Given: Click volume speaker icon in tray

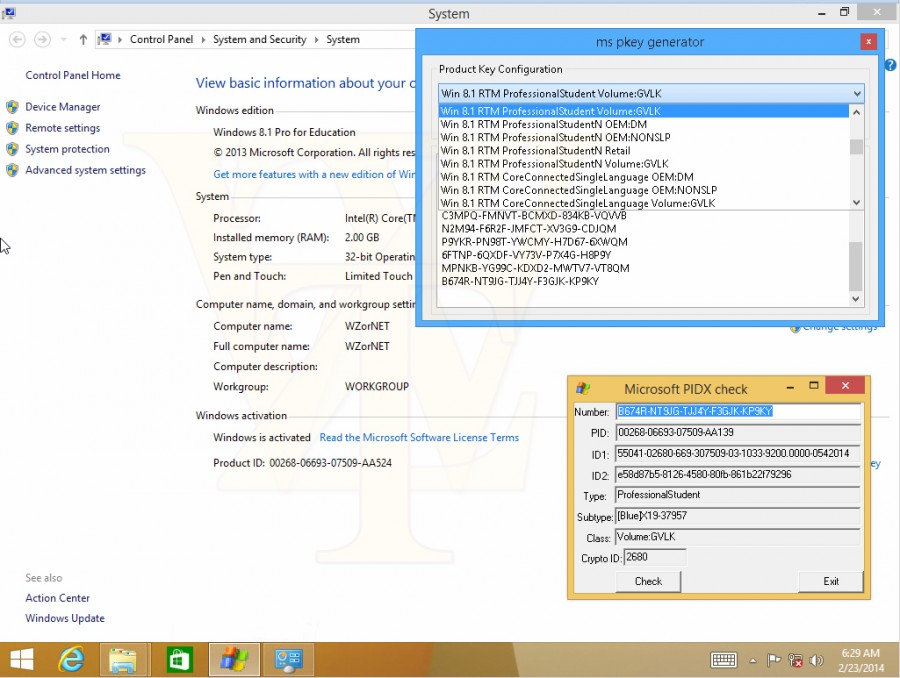Looking at the screenshot, I should tap(816, 661).
